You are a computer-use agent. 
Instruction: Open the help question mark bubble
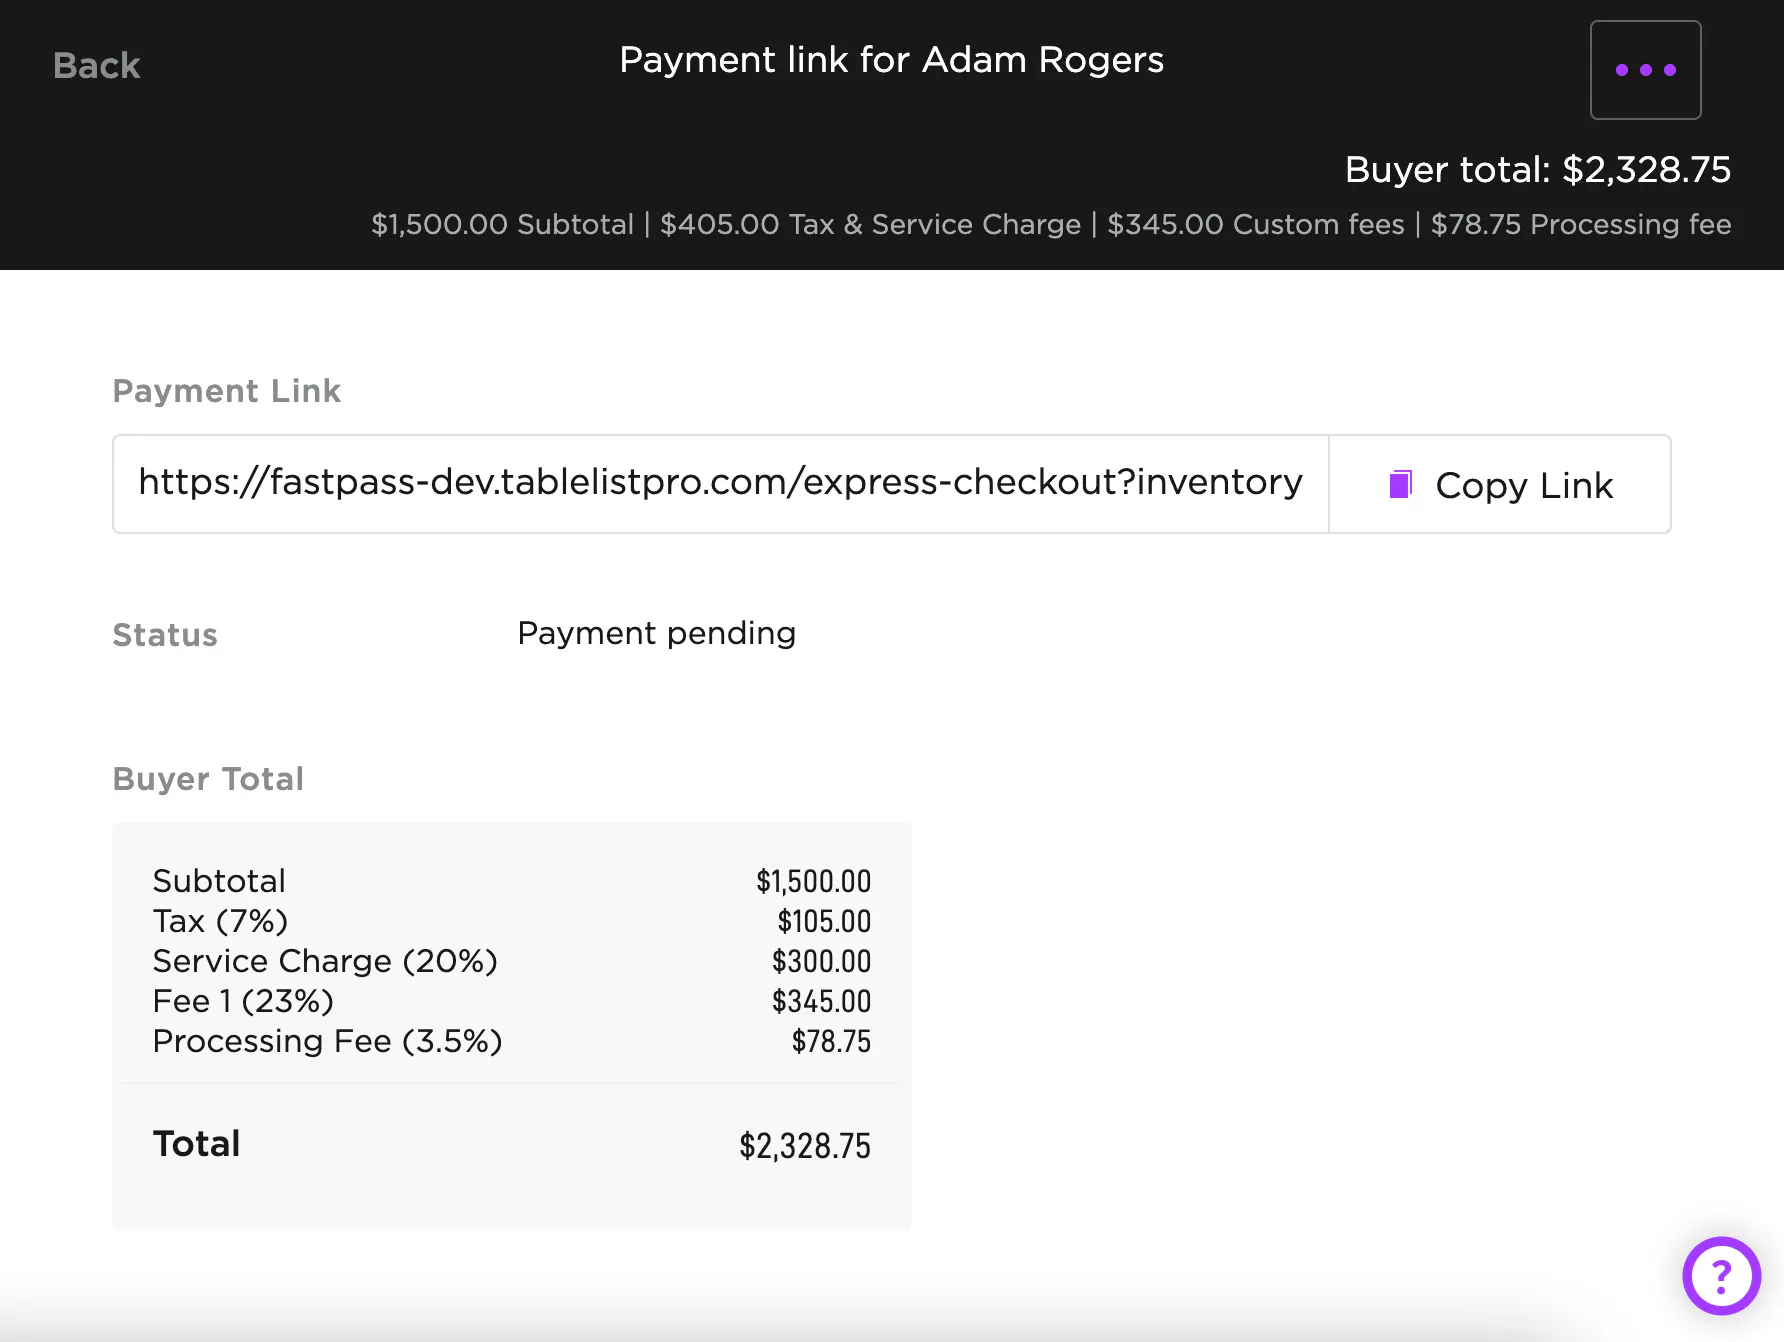point(1721,1276)
